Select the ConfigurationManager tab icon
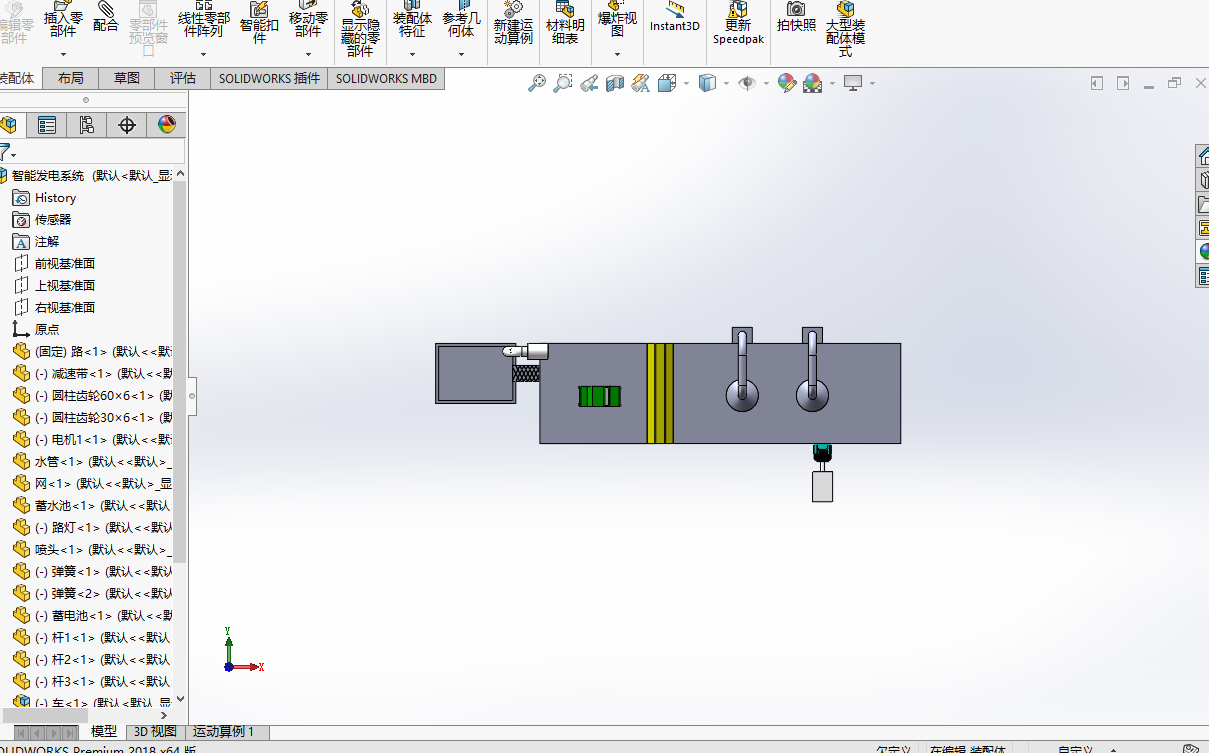 click(x=86, y=125)
